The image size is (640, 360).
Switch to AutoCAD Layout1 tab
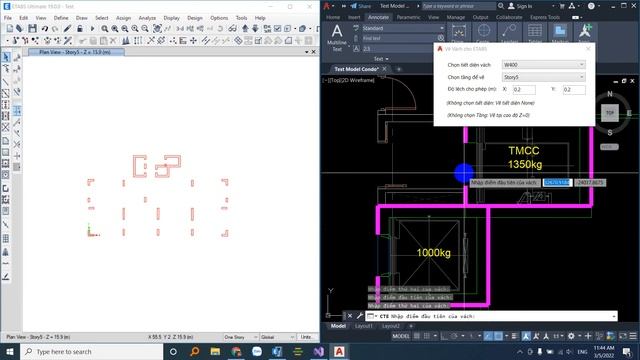click(x=363, y=326)
